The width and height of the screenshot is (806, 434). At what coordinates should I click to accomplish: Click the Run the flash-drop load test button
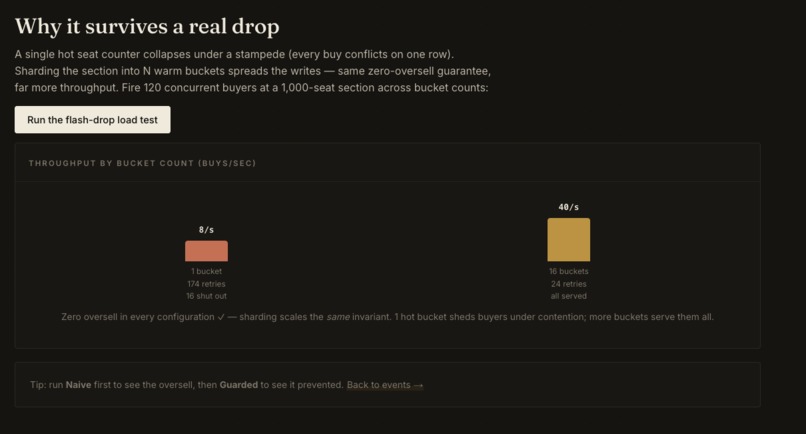93,120
